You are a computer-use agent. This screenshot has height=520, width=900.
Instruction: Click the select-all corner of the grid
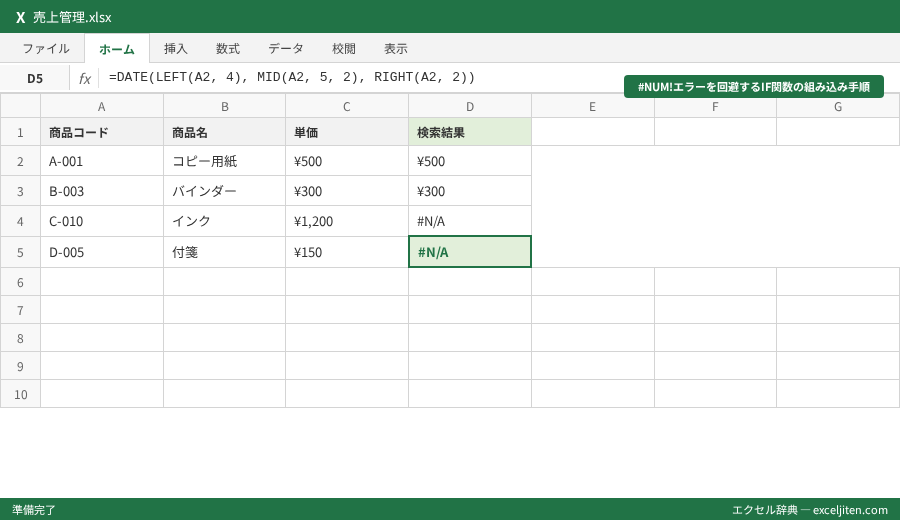click(x=20, y=106)
